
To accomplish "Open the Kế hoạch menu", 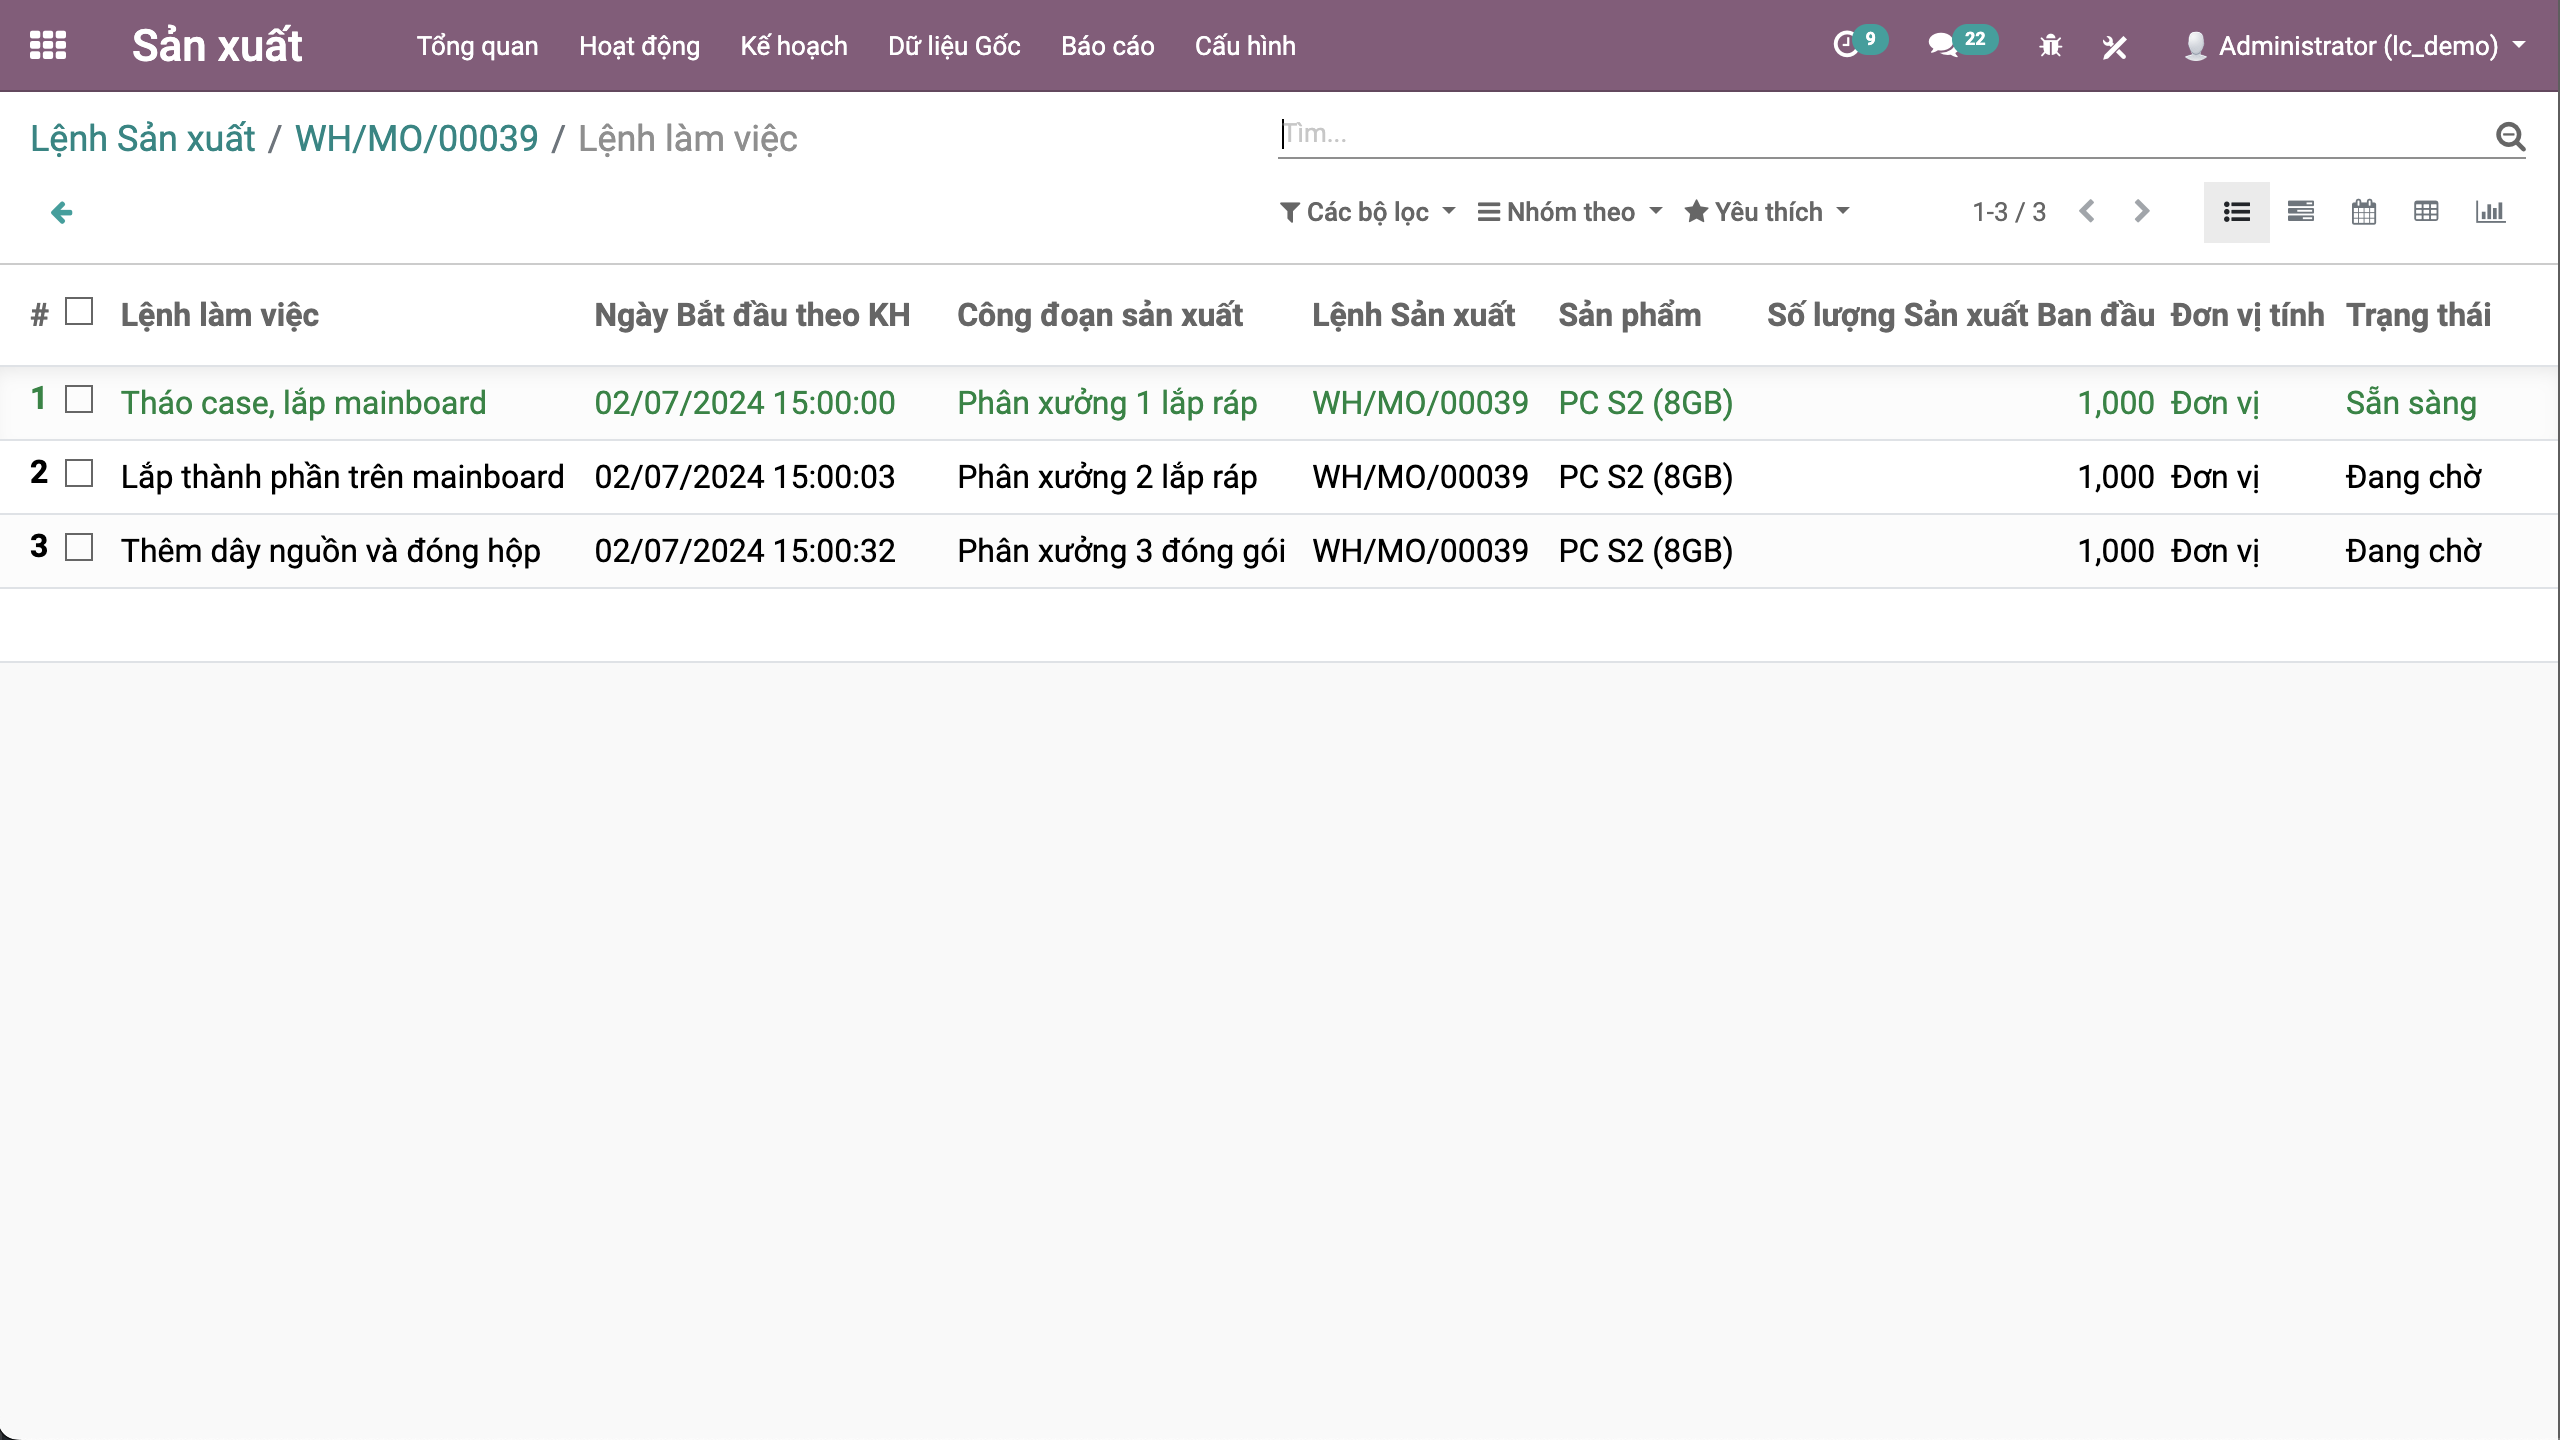I will tap(793, 46).
